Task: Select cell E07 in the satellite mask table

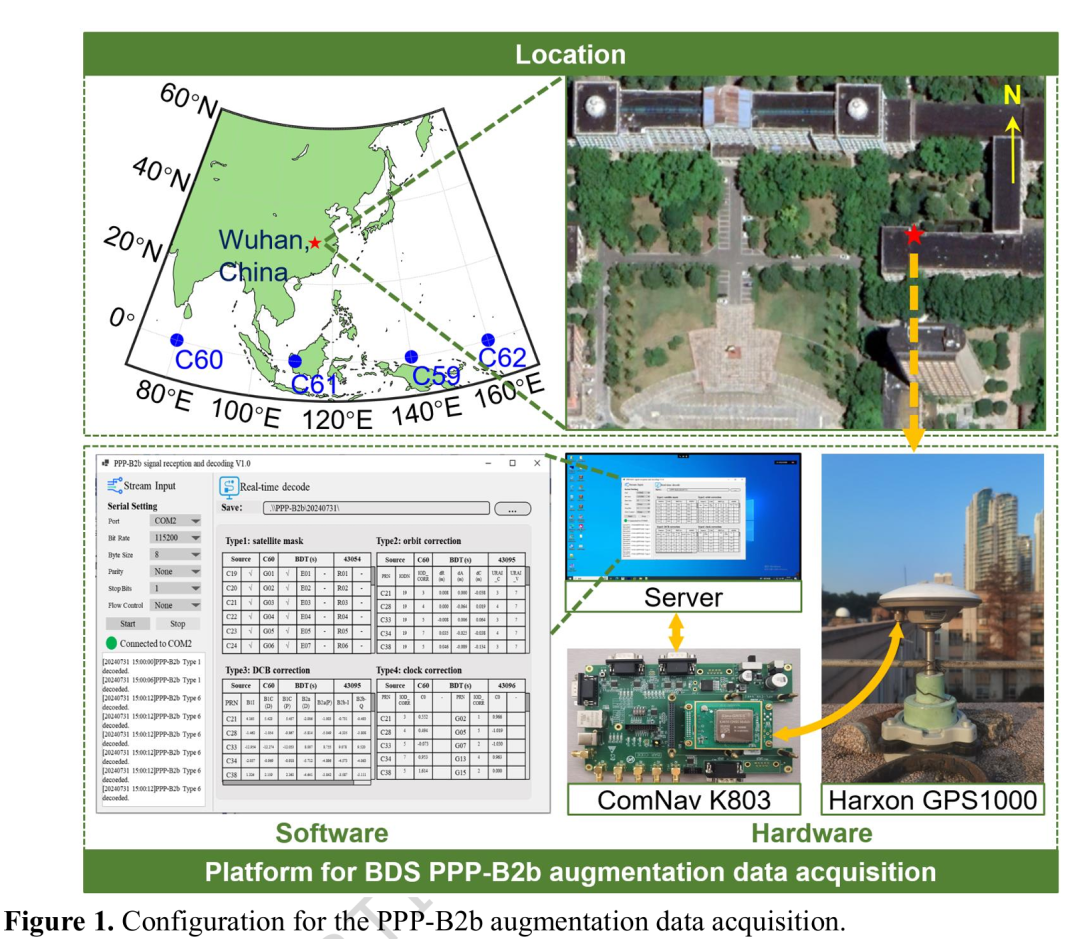Action: [x=306, y=646]
